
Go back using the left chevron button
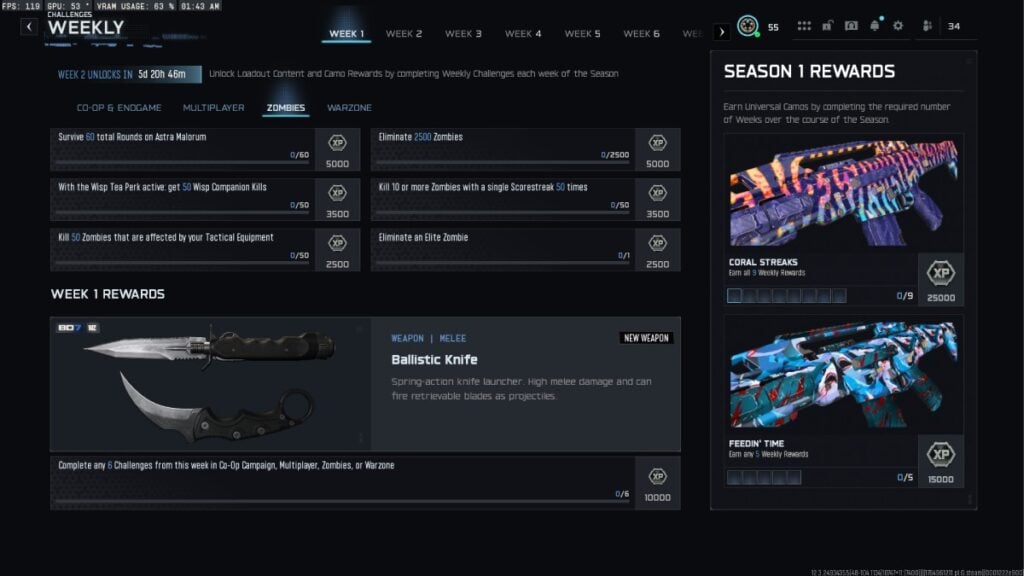coord(29,27)
